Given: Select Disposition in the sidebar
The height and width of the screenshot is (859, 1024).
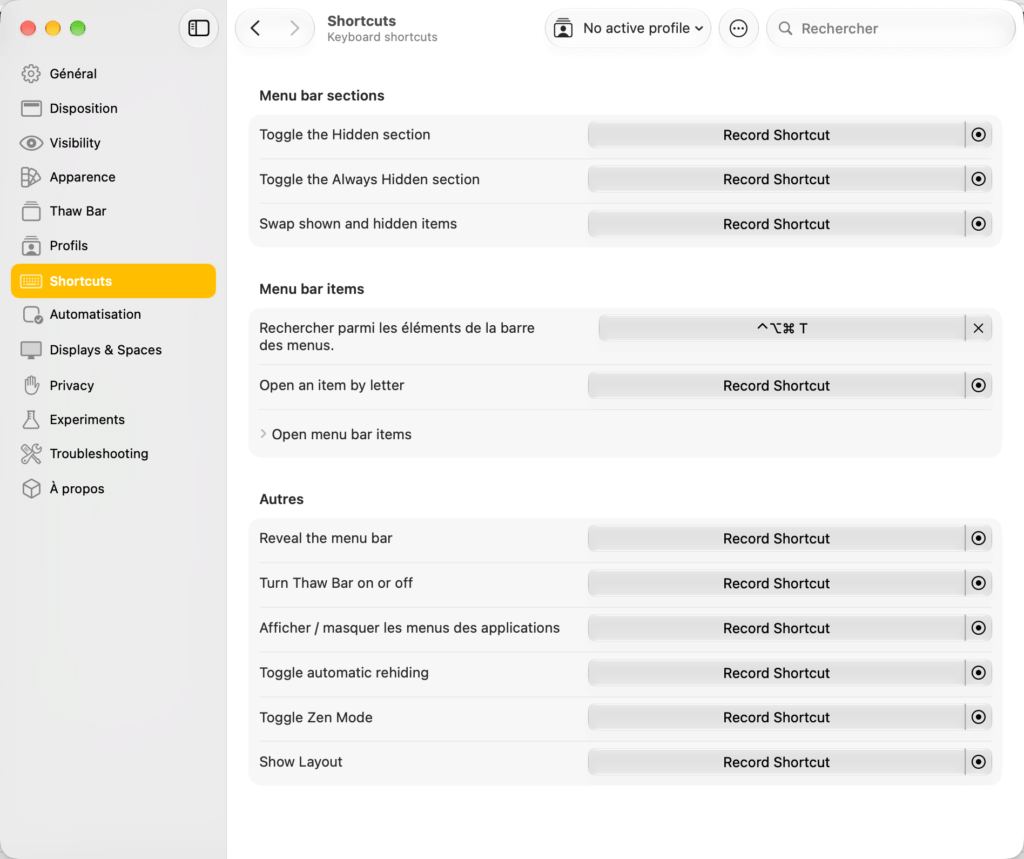Looking at the screenshot, I should point(113,108).
